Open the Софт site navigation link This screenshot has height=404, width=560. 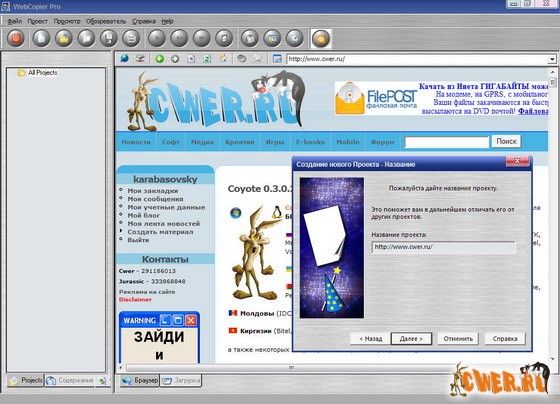coord(171,142)
